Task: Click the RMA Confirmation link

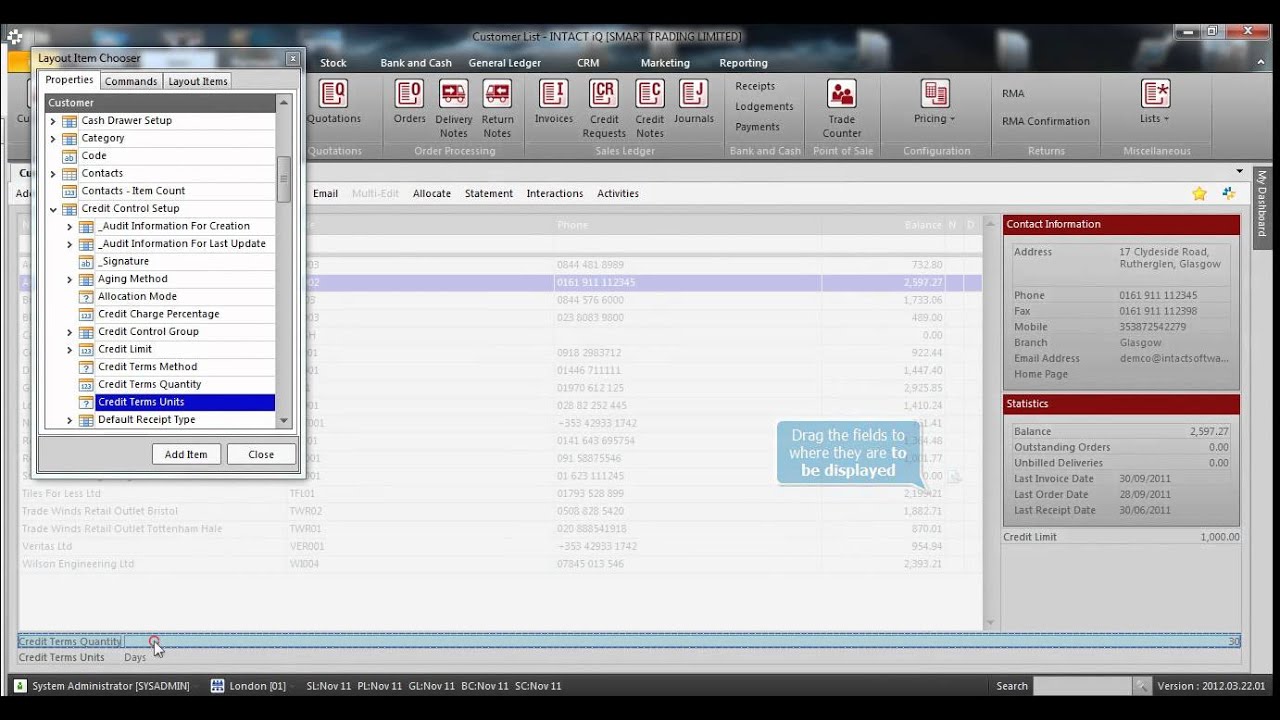Action: (1046, 122)
